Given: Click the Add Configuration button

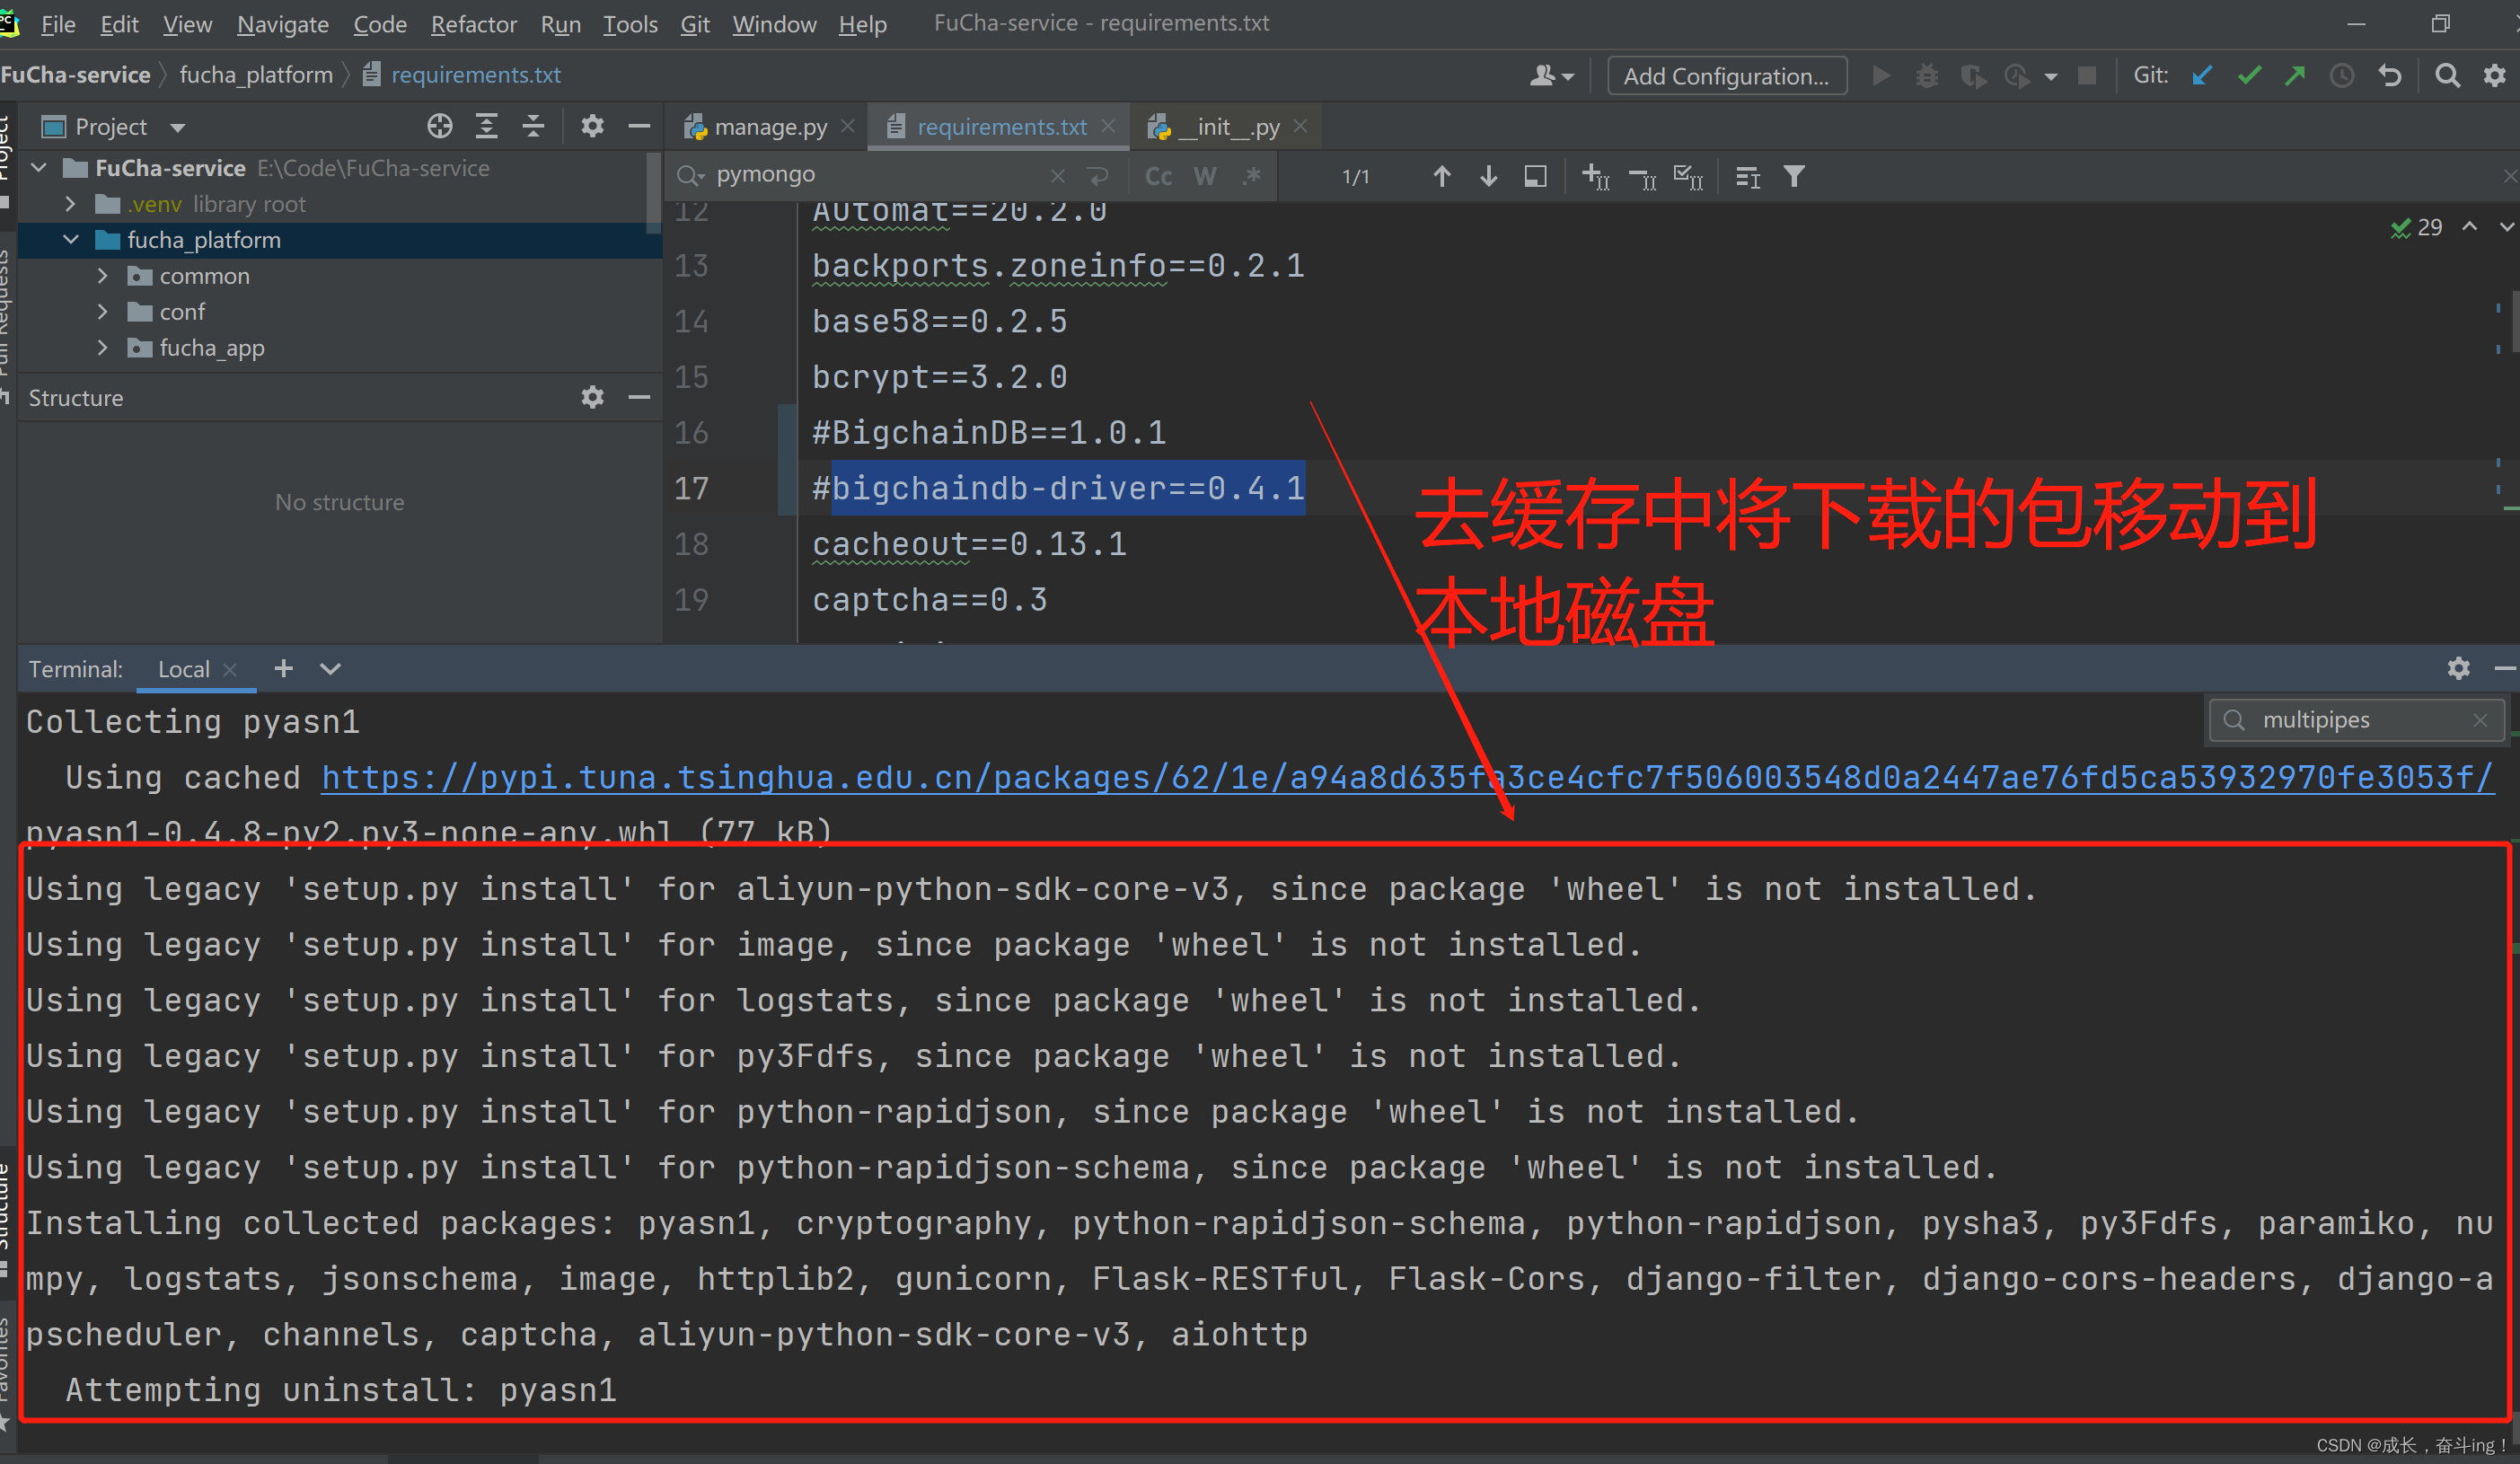Looking at the screenshot, I should pyautogui.click(x=1725, y=76).
